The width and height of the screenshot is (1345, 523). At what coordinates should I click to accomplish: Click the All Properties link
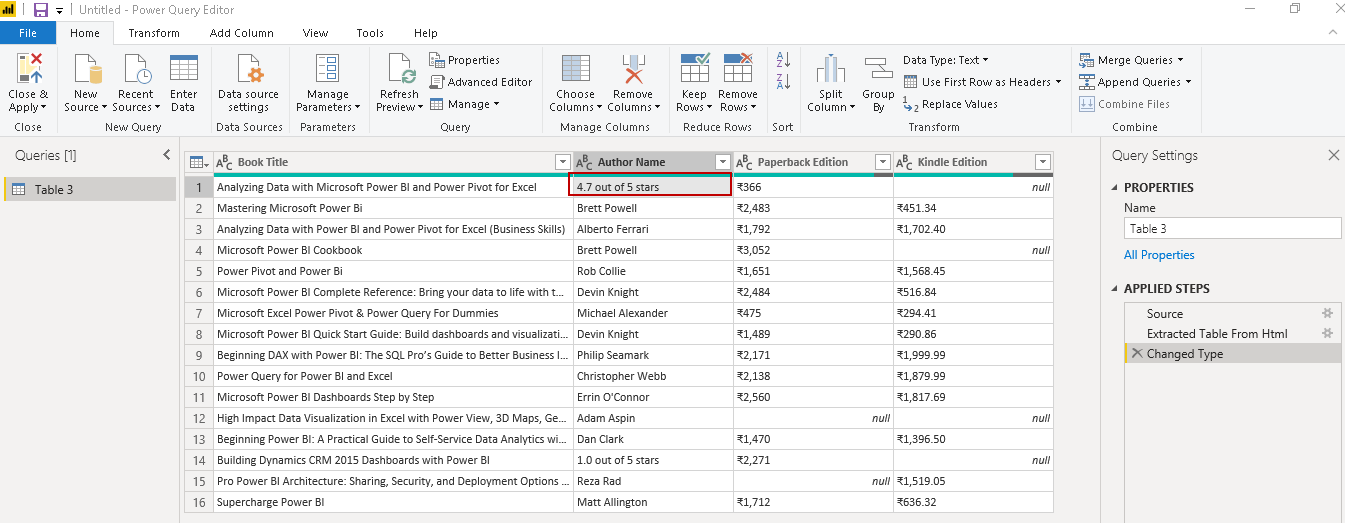pyautogui.click(x=1158, y=255)
